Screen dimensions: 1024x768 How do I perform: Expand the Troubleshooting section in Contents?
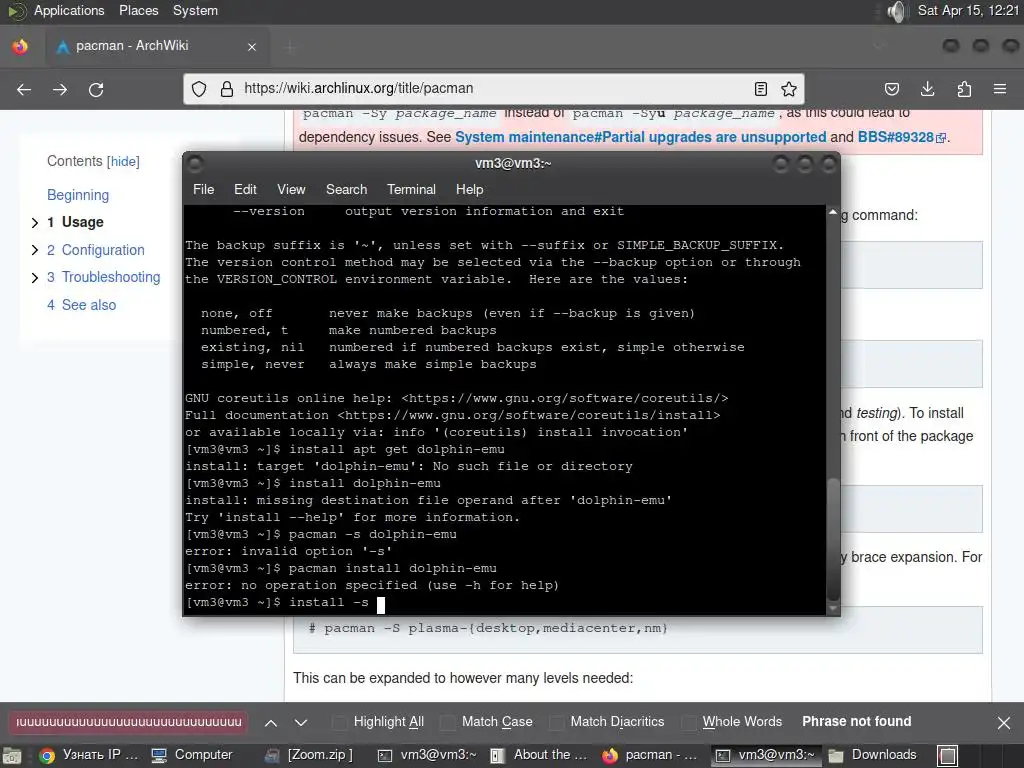(35, 278)
